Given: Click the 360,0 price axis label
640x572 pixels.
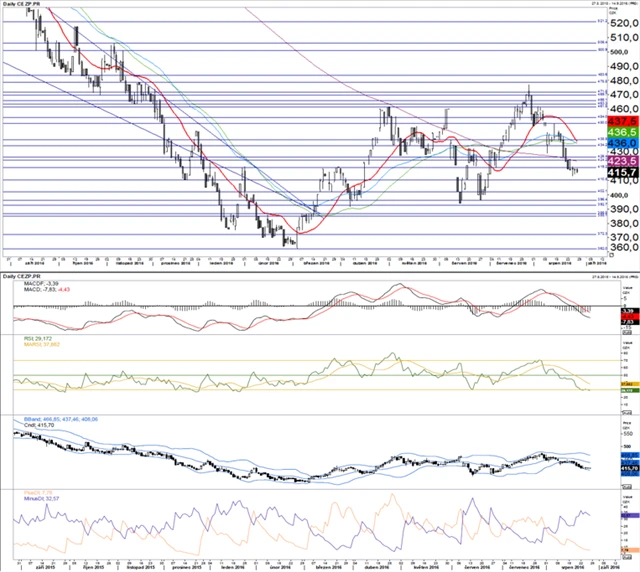Looking at the screenshot, I should (623, 247).
